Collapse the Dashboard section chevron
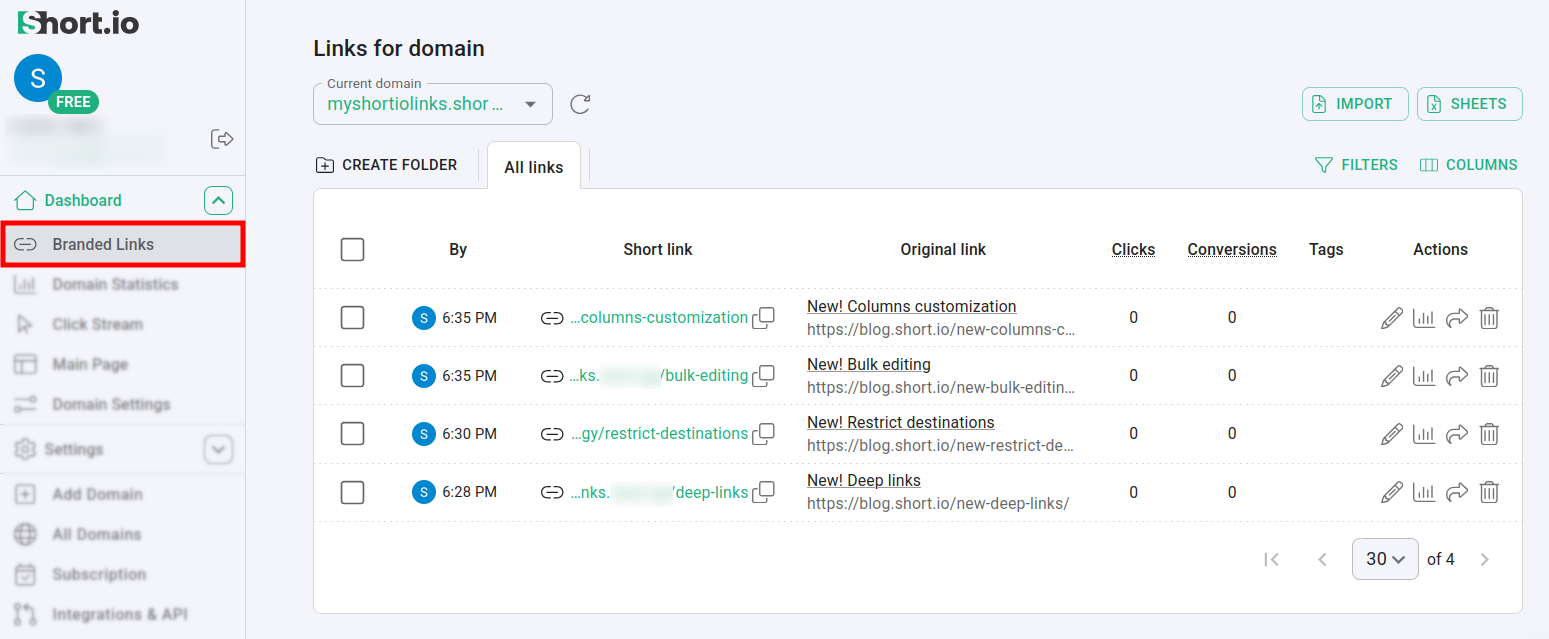This screenshot has width=1549, height=639. [218, 201]
